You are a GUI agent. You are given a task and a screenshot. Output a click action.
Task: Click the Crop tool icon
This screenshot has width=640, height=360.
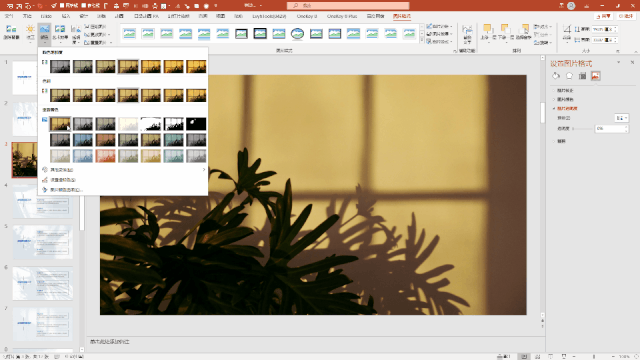[x=567, y=33]
